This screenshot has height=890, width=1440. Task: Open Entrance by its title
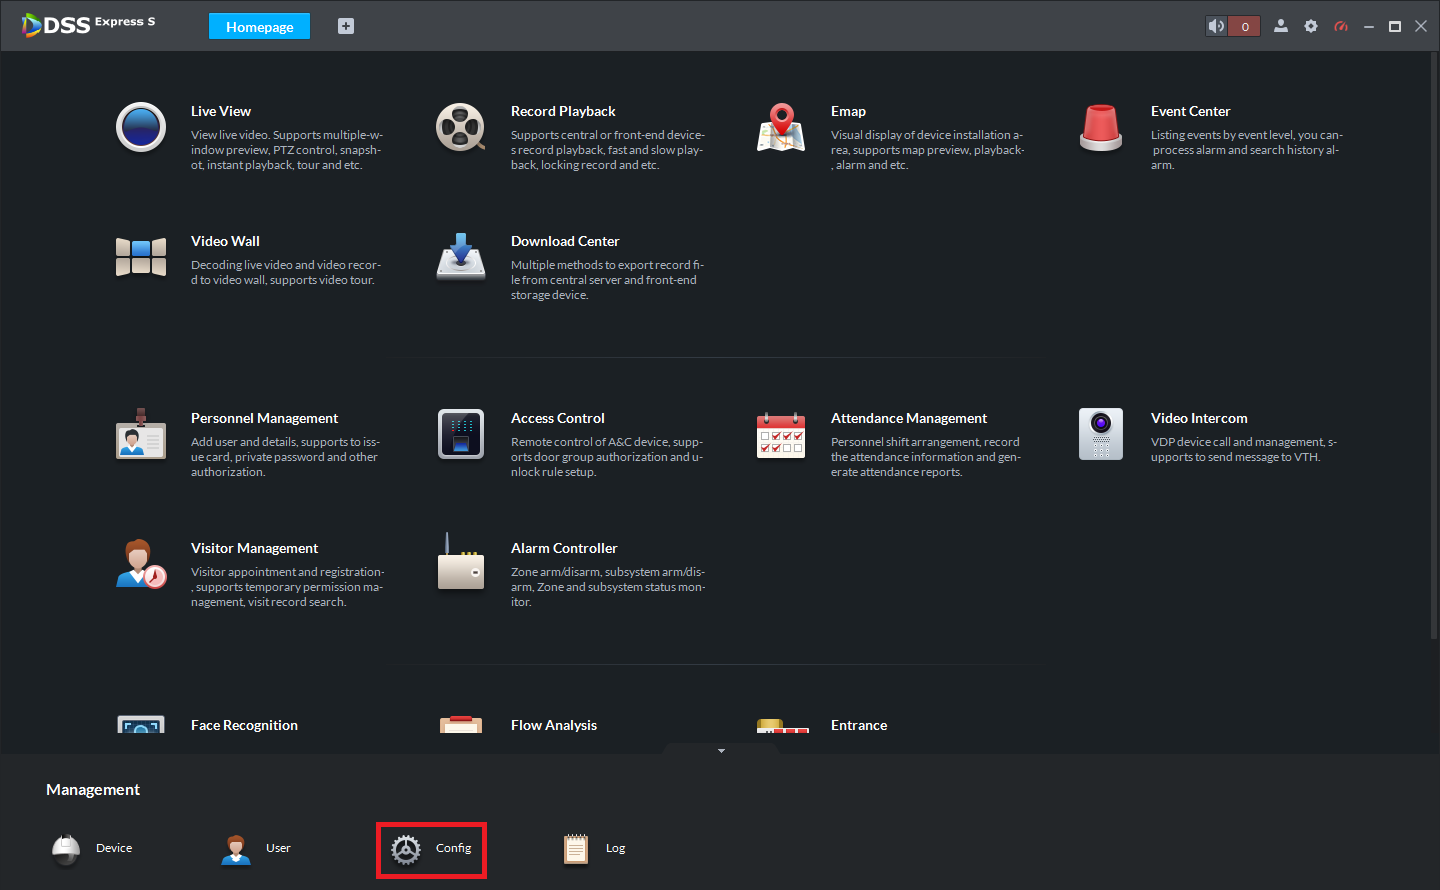pos(859,725)
